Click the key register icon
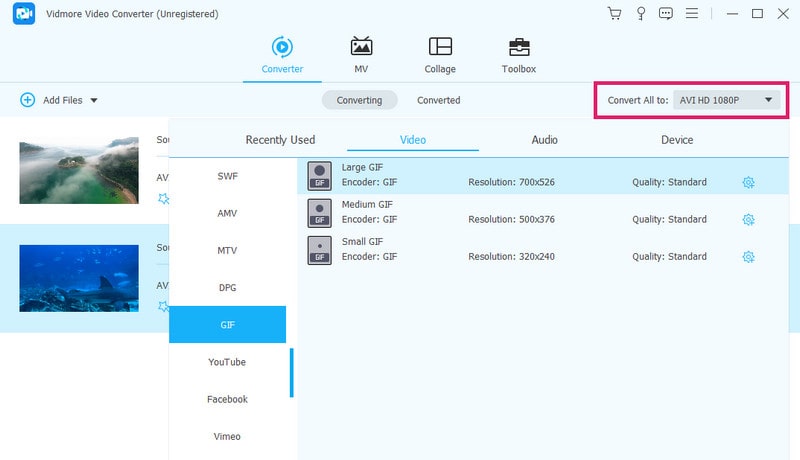Image resolution: width=800 pixels, height=460 pixels. tap(640, 14)
